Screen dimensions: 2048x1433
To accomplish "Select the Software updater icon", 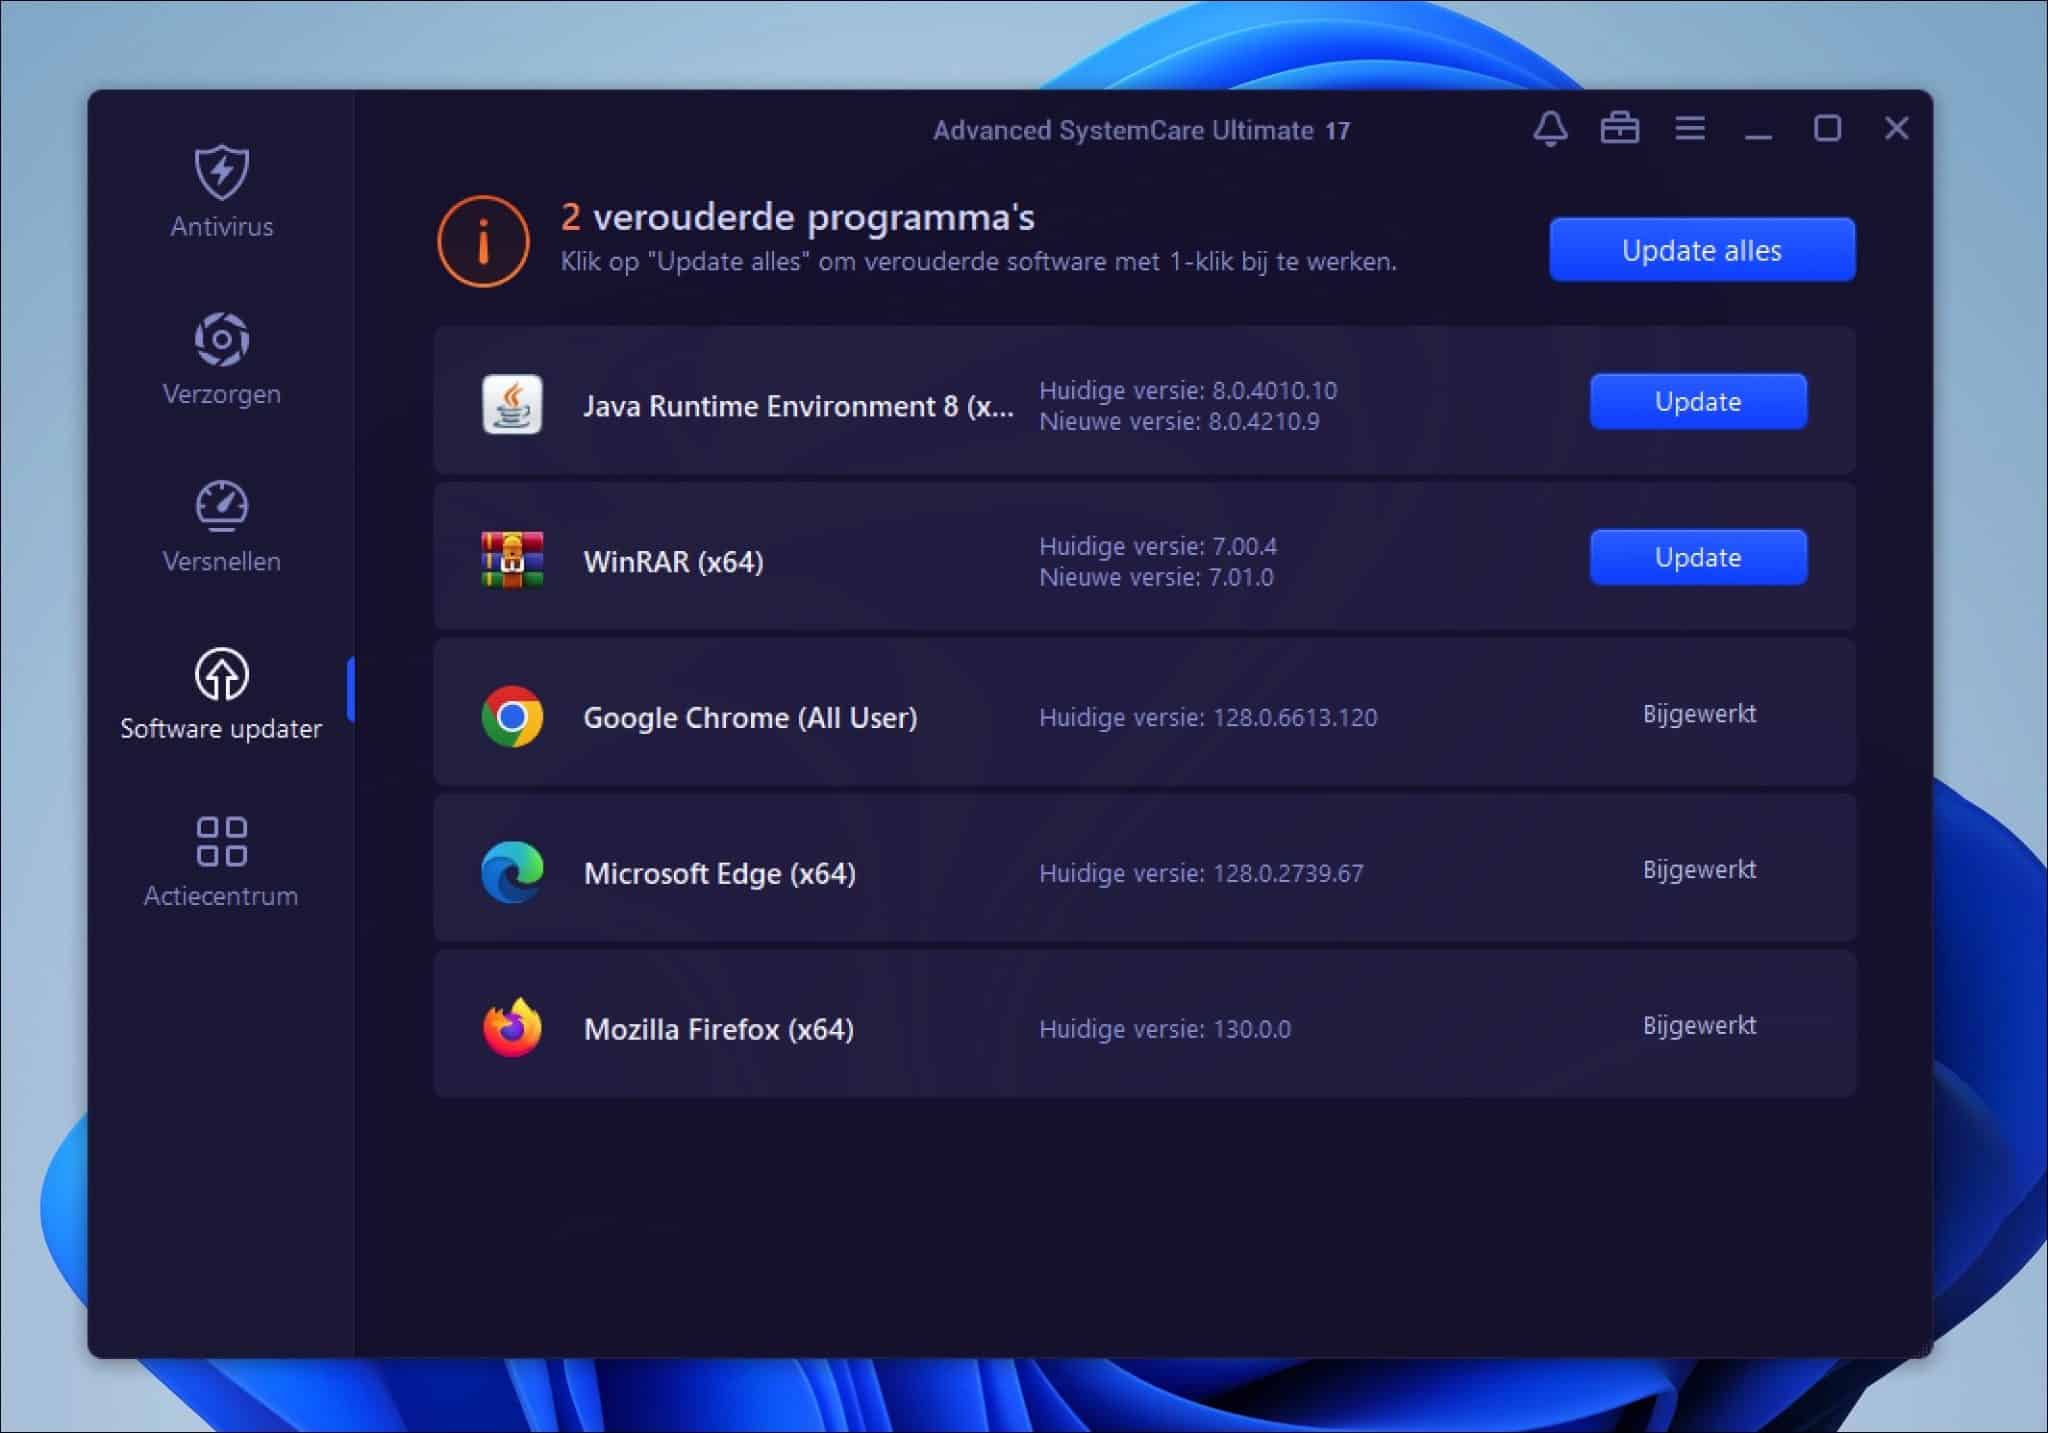I will pos(222,678).
